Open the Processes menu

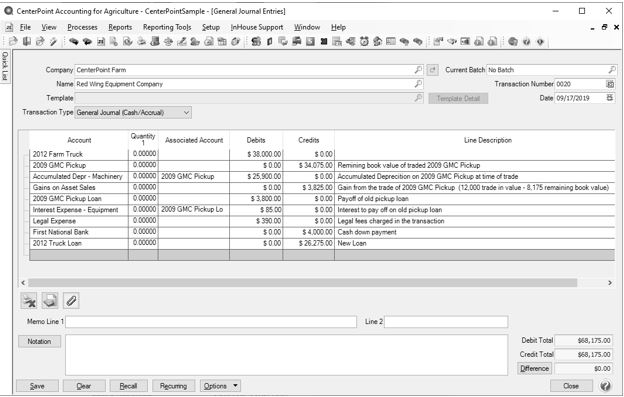click(82, 27)
